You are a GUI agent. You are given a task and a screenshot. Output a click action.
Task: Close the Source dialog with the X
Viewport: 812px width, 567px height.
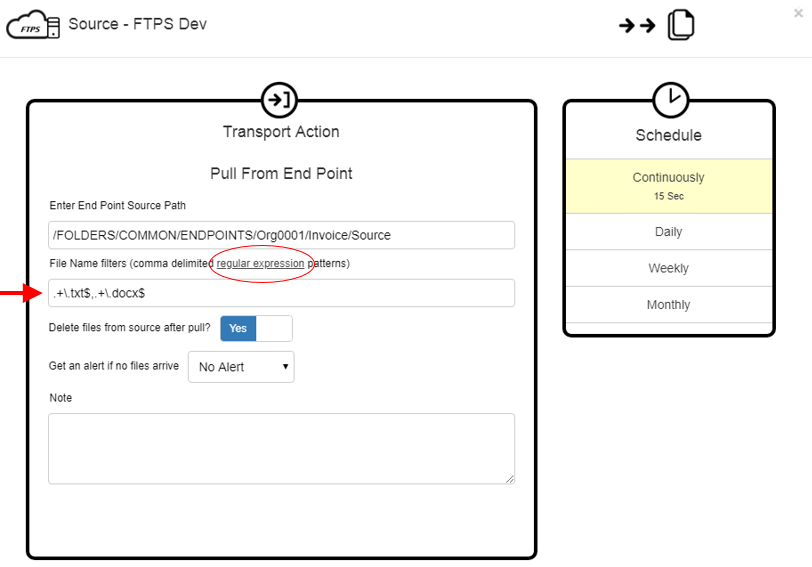point(798,13)
